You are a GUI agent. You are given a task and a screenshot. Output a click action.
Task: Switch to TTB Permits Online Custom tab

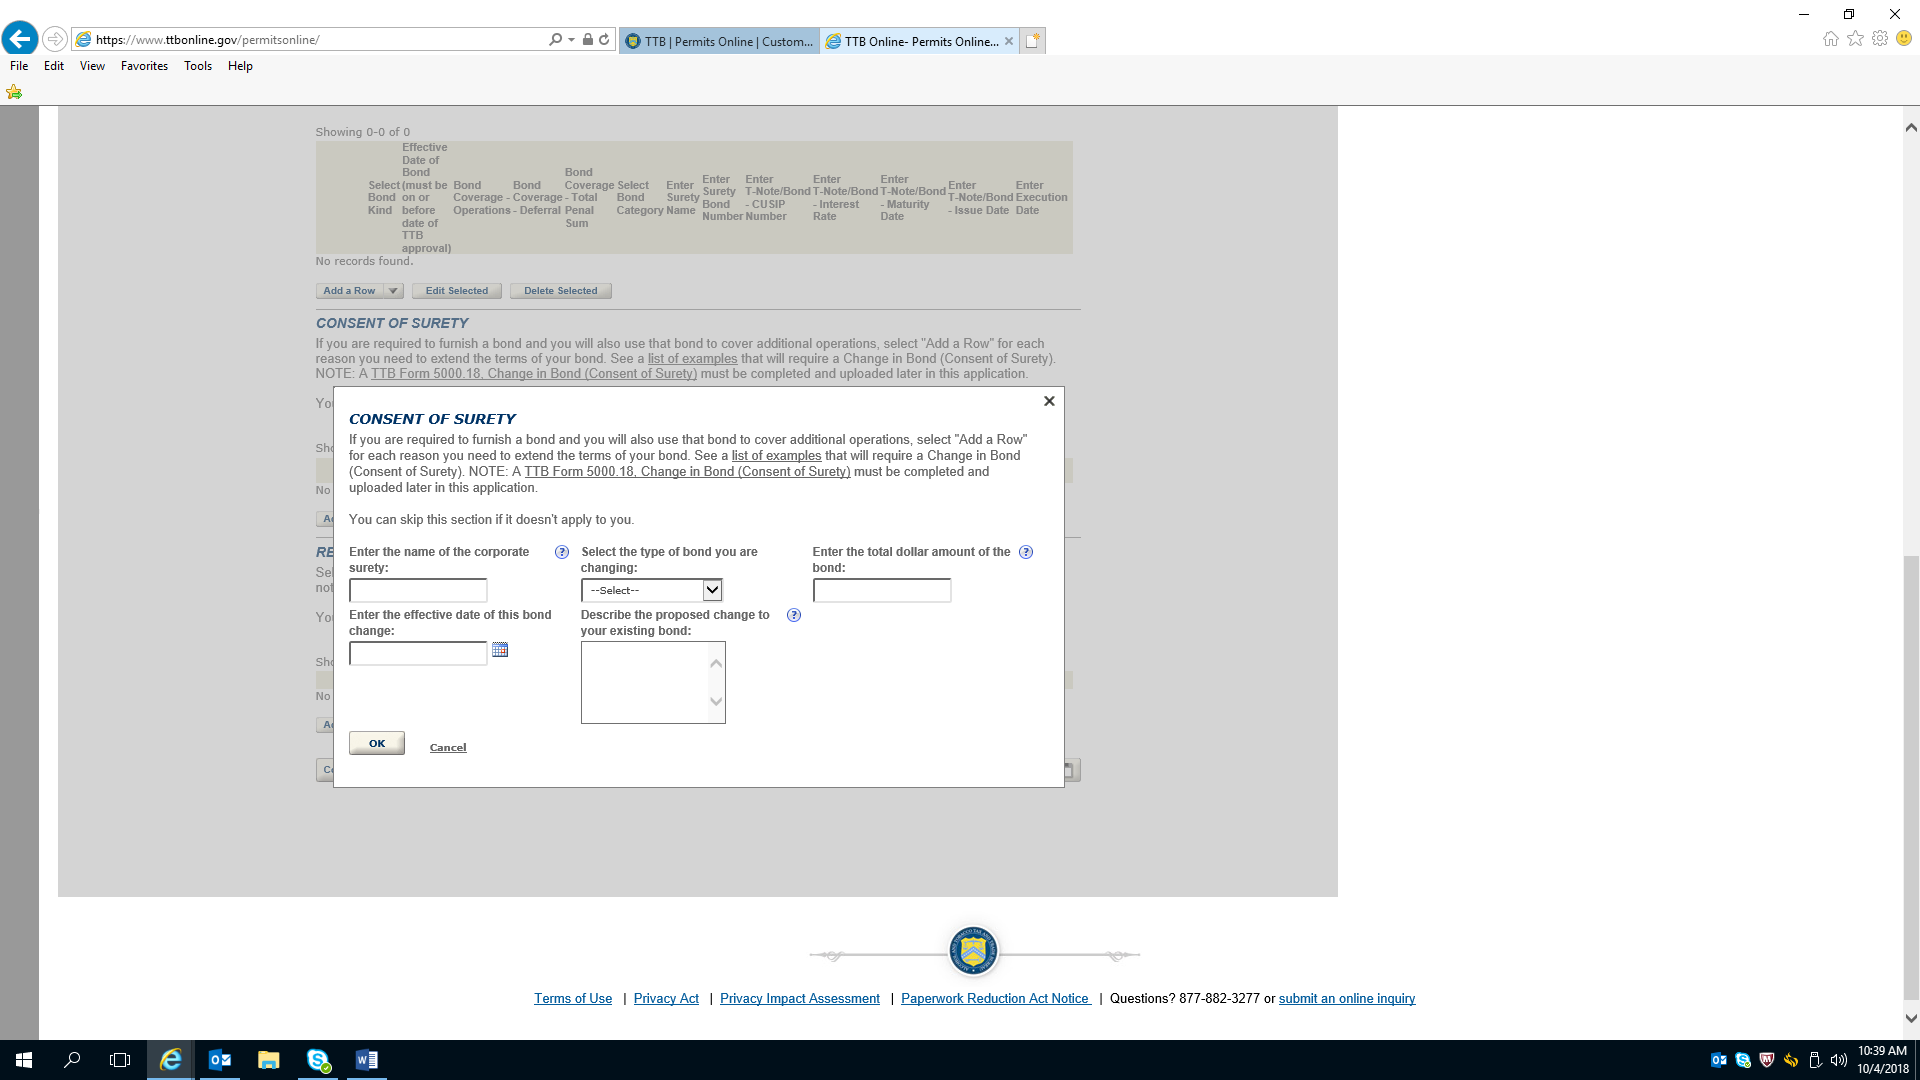click(720, 41)
